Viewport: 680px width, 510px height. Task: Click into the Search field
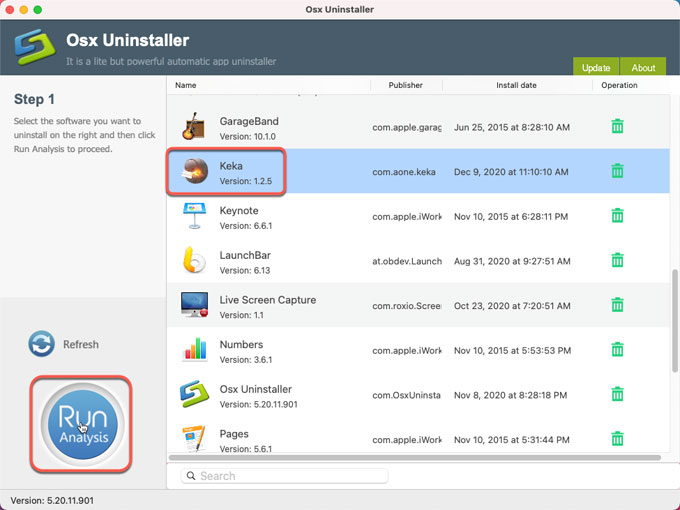(x=284, y=476)
